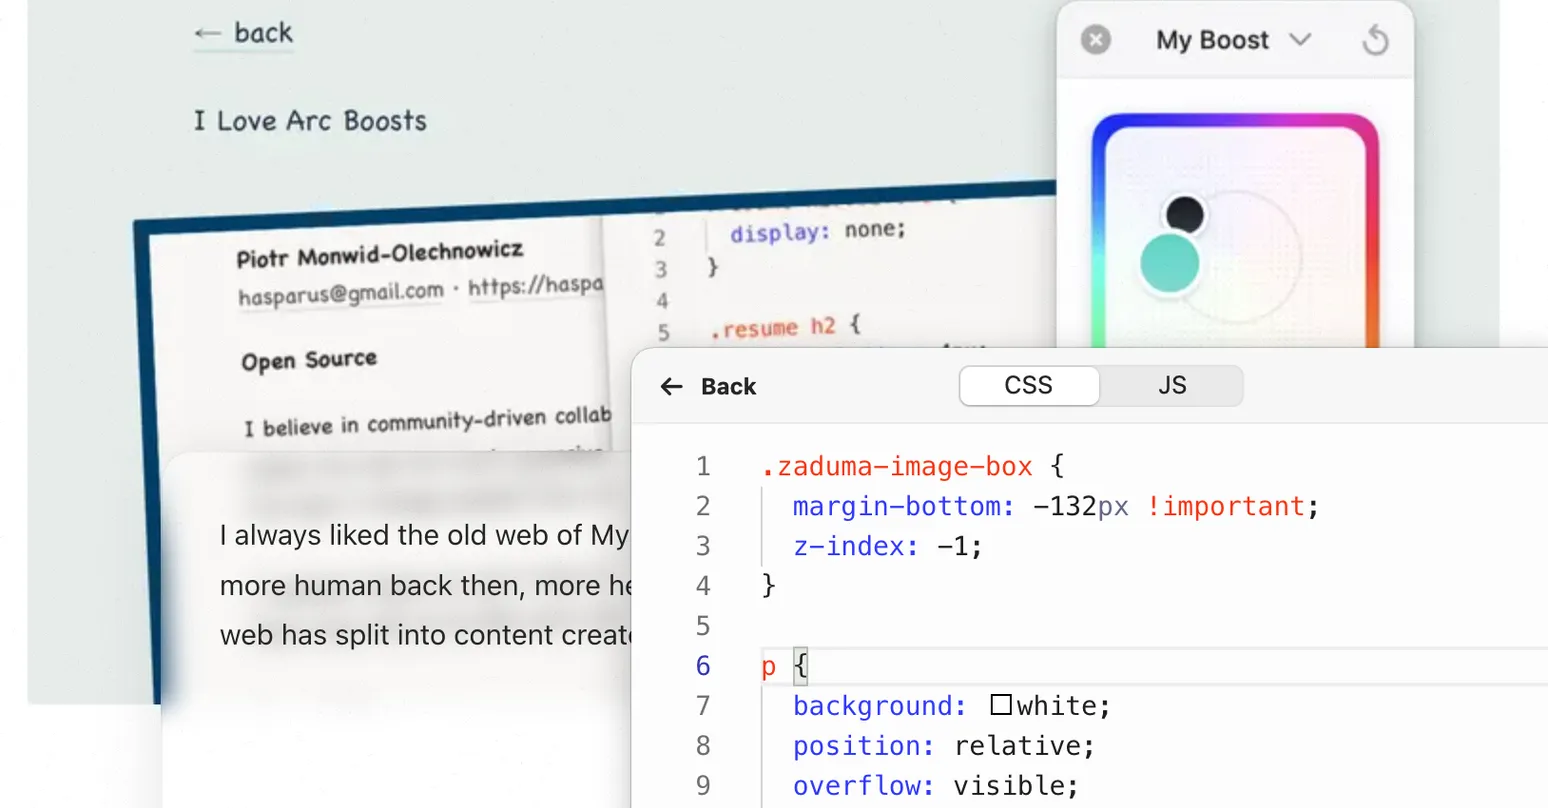This screenshot has height=808, width=1548.
Task: Follow the top-left back link
Action: click(244, 34)
